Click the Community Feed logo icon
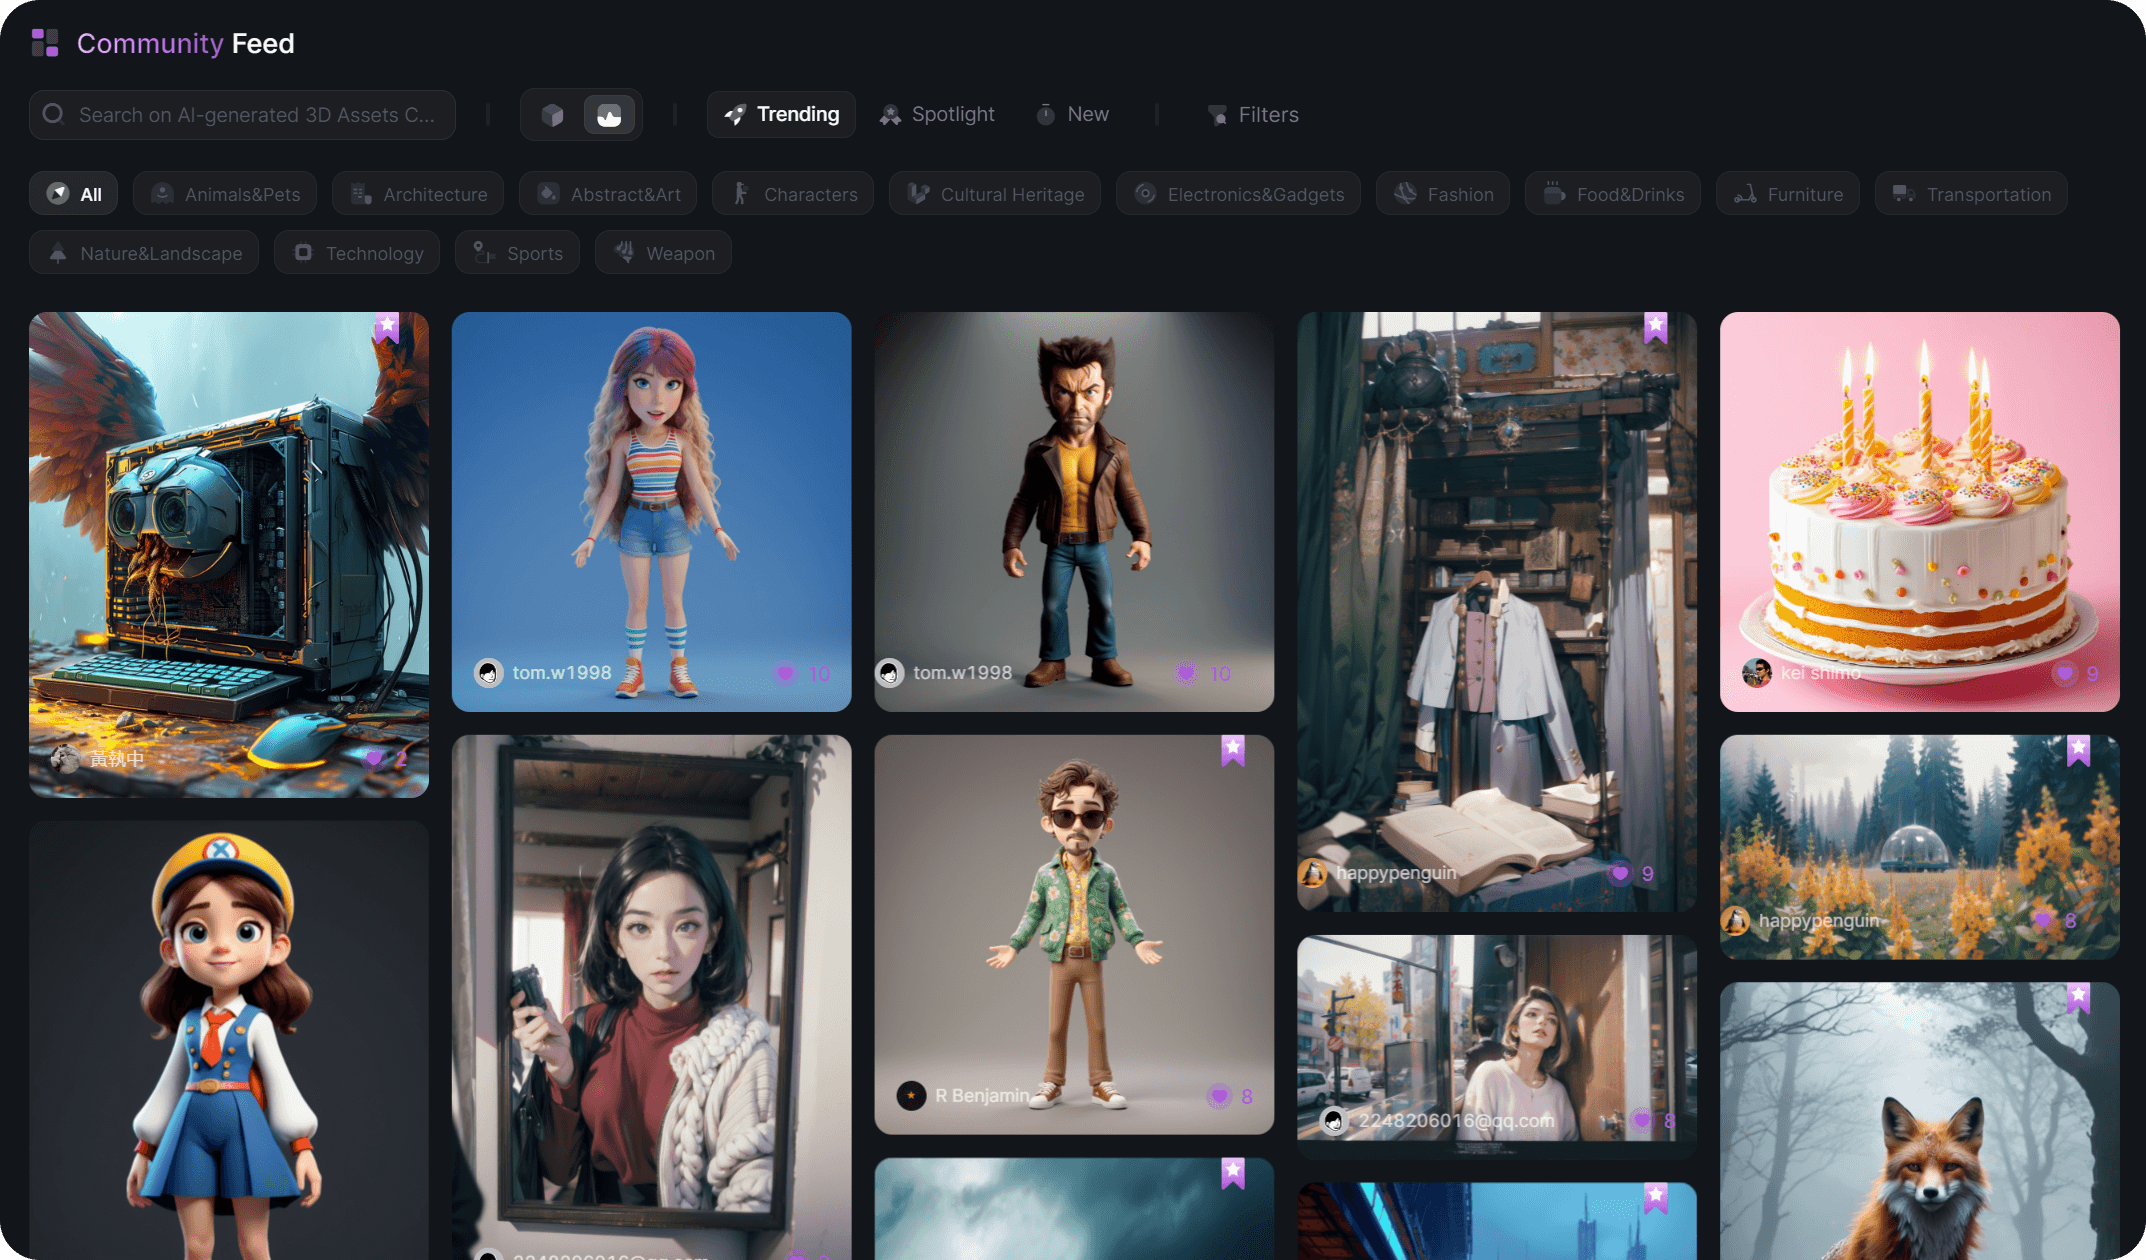Viewport: 2146px width, 1260px height. (x=45, y=43)
